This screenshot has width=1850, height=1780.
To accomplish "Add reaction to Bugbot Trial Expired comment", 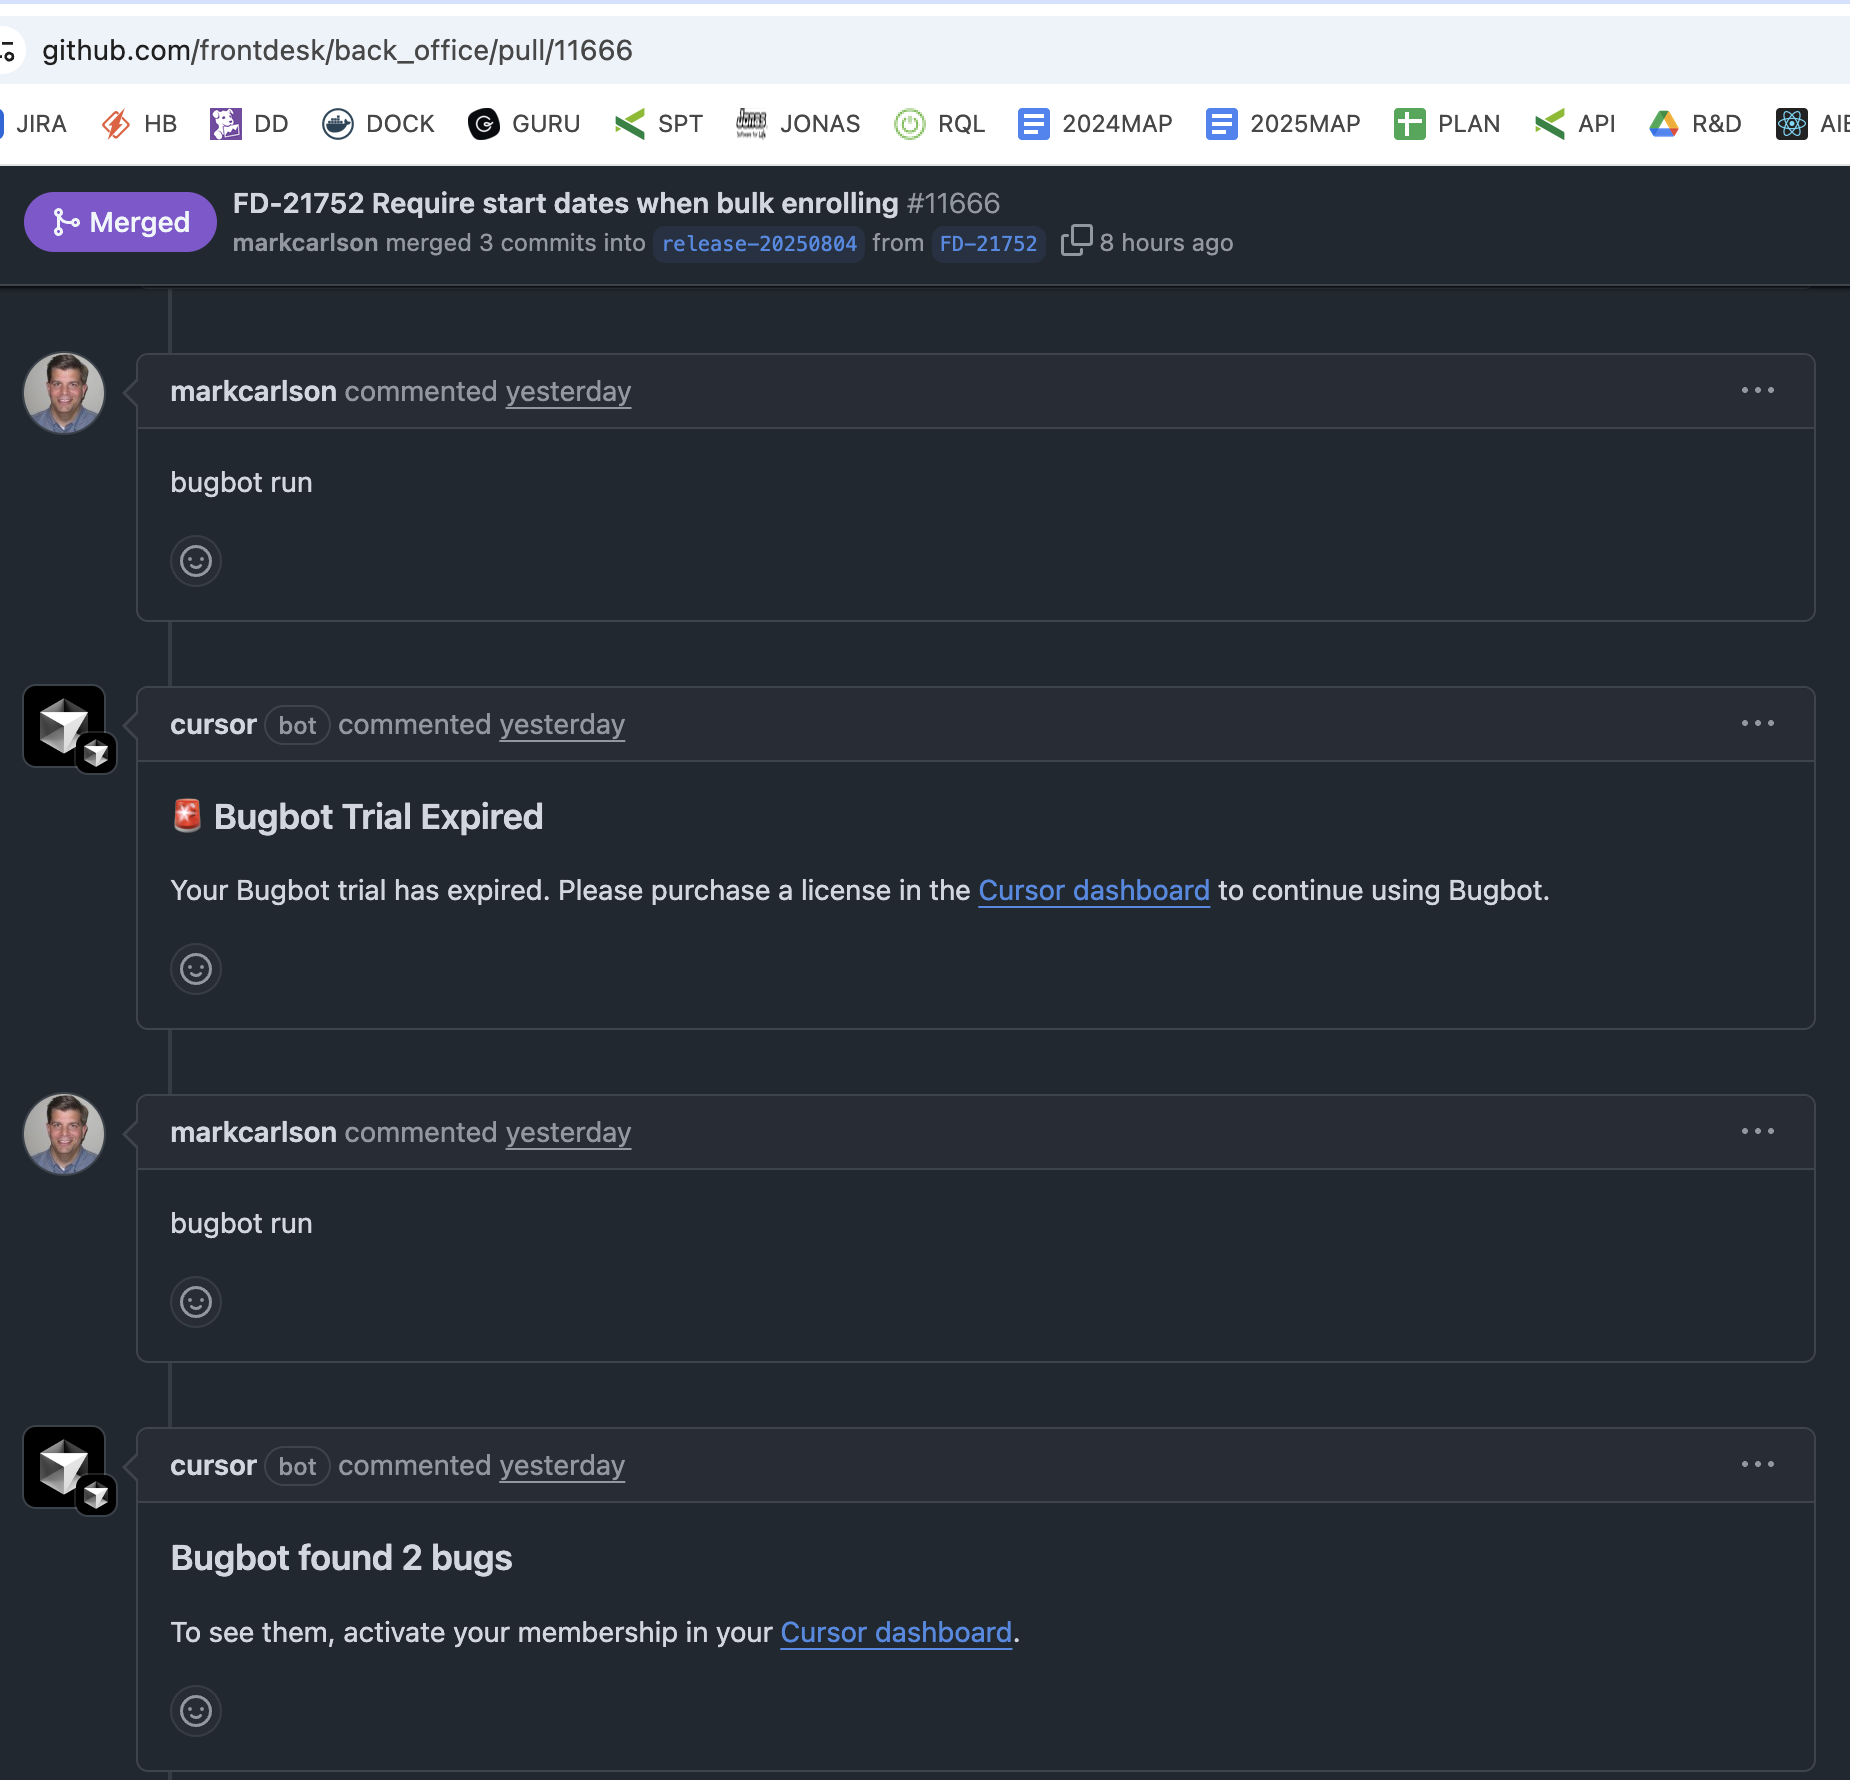I will tap(196, 969).
